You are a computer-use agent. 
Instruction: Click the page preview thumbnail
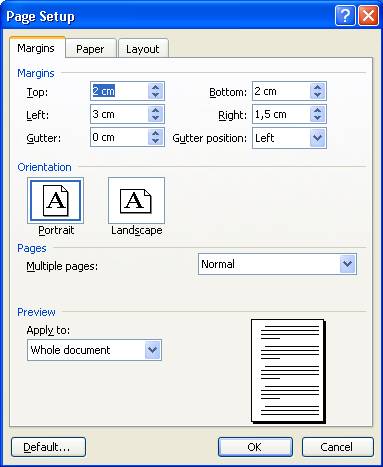pyautogui.click(x=288, y=371)
